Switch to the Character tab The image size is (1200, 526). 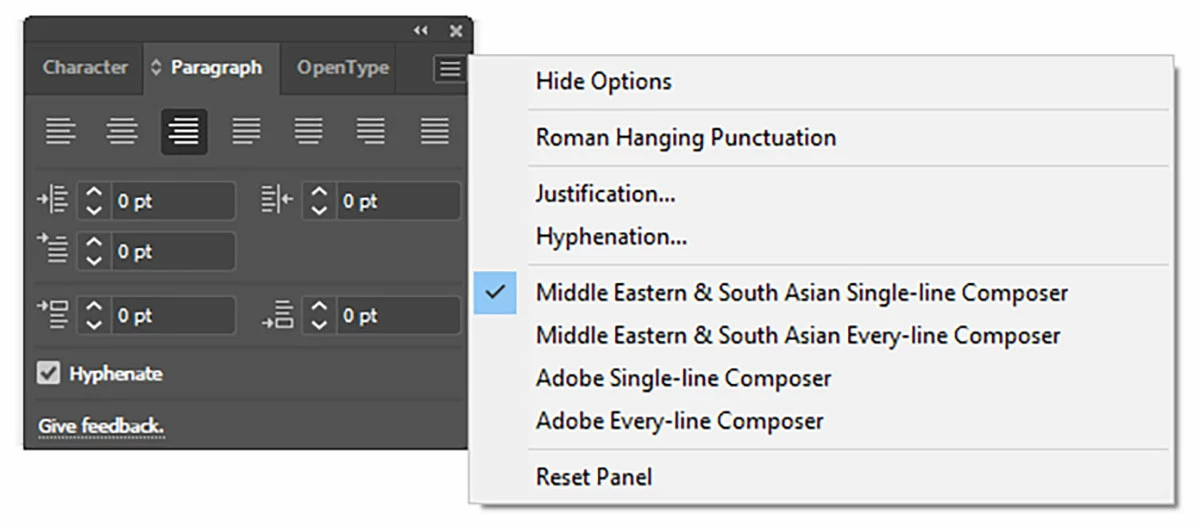tap(85, 68)
